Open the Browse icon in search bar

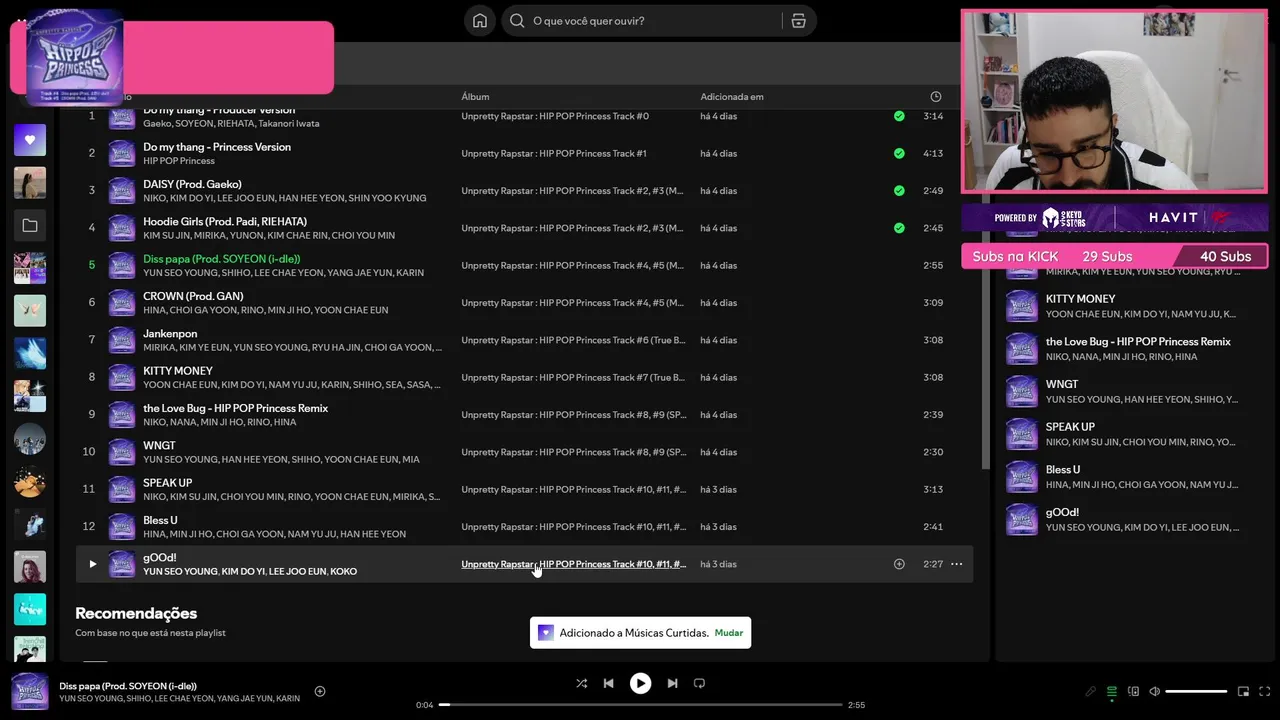(798, 21)
